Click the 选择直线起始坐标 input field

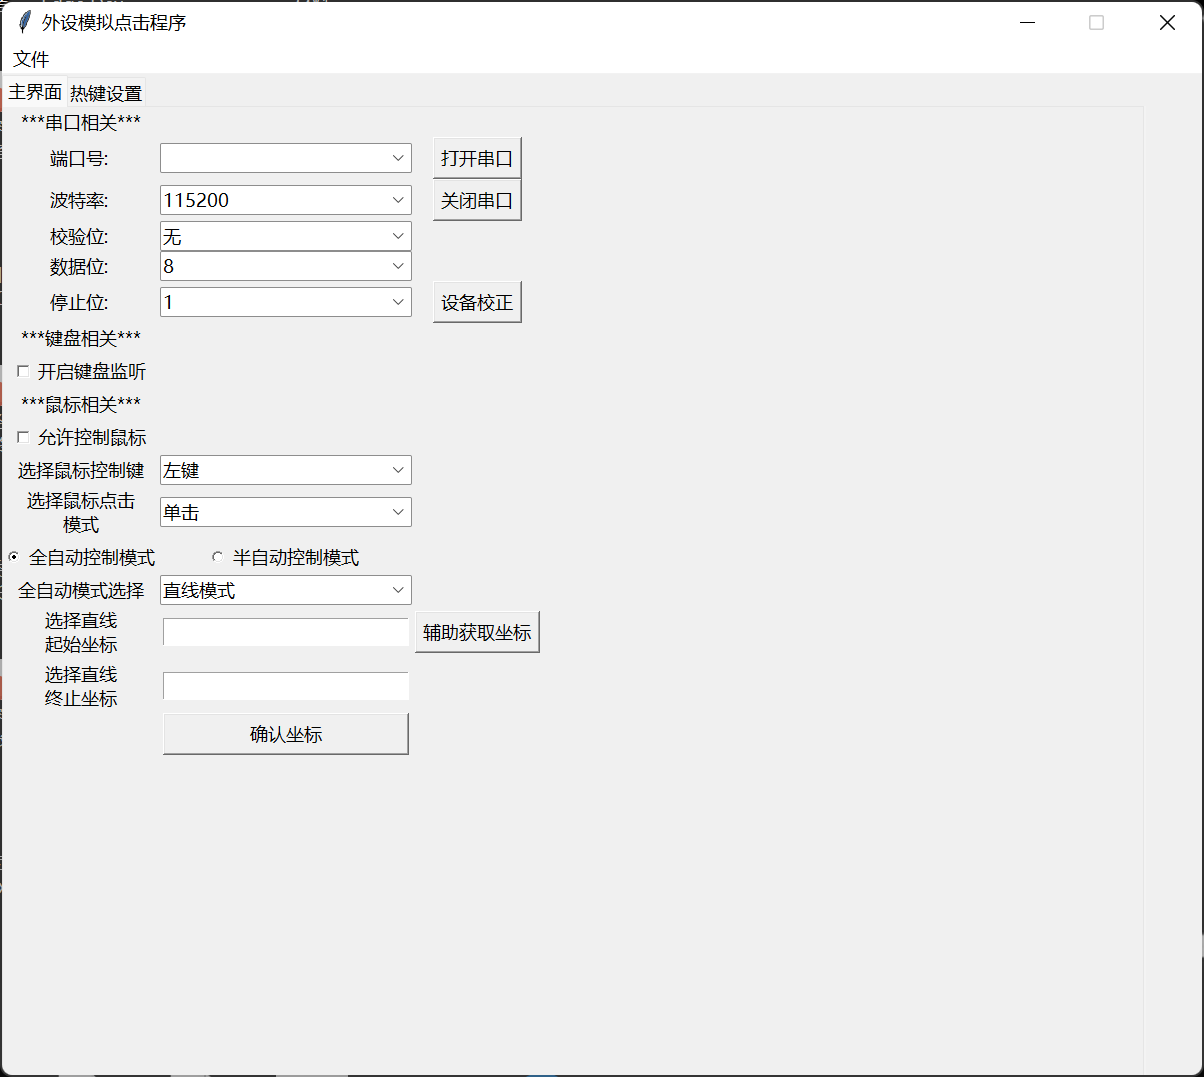285,631
